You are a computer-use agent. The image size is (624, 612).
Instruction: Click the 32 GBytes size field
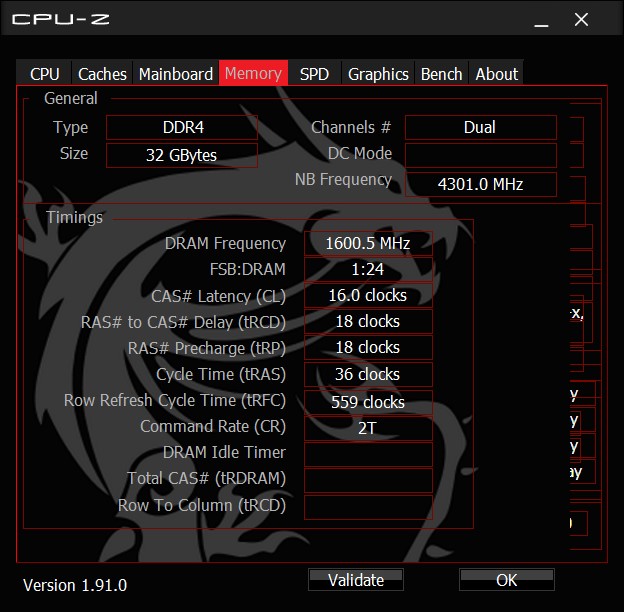(x=182, y=155)
